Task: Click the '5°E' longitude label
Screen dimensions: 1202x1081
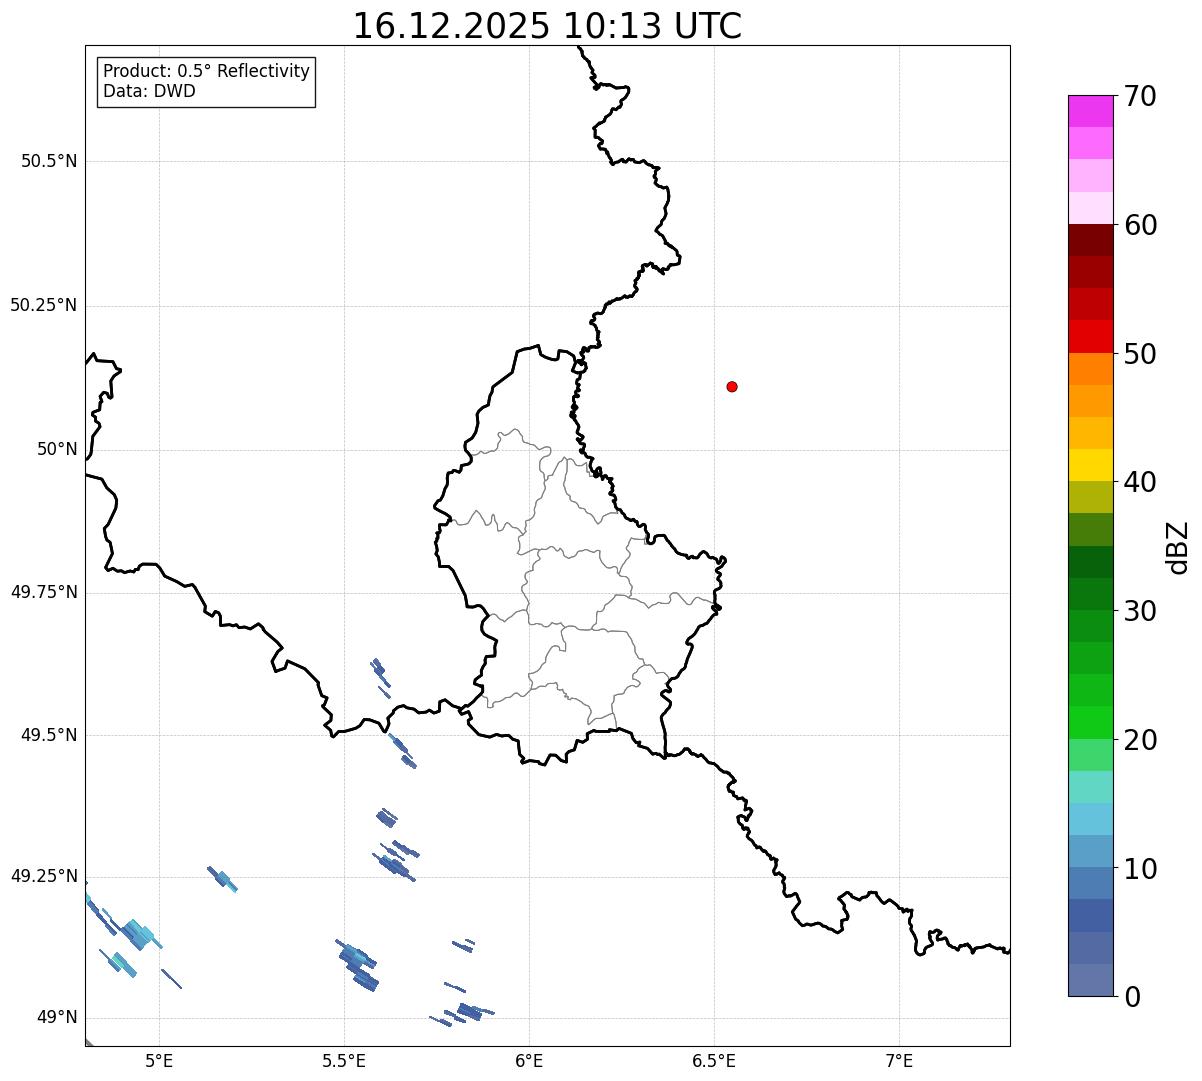Action: (159, 1061)
